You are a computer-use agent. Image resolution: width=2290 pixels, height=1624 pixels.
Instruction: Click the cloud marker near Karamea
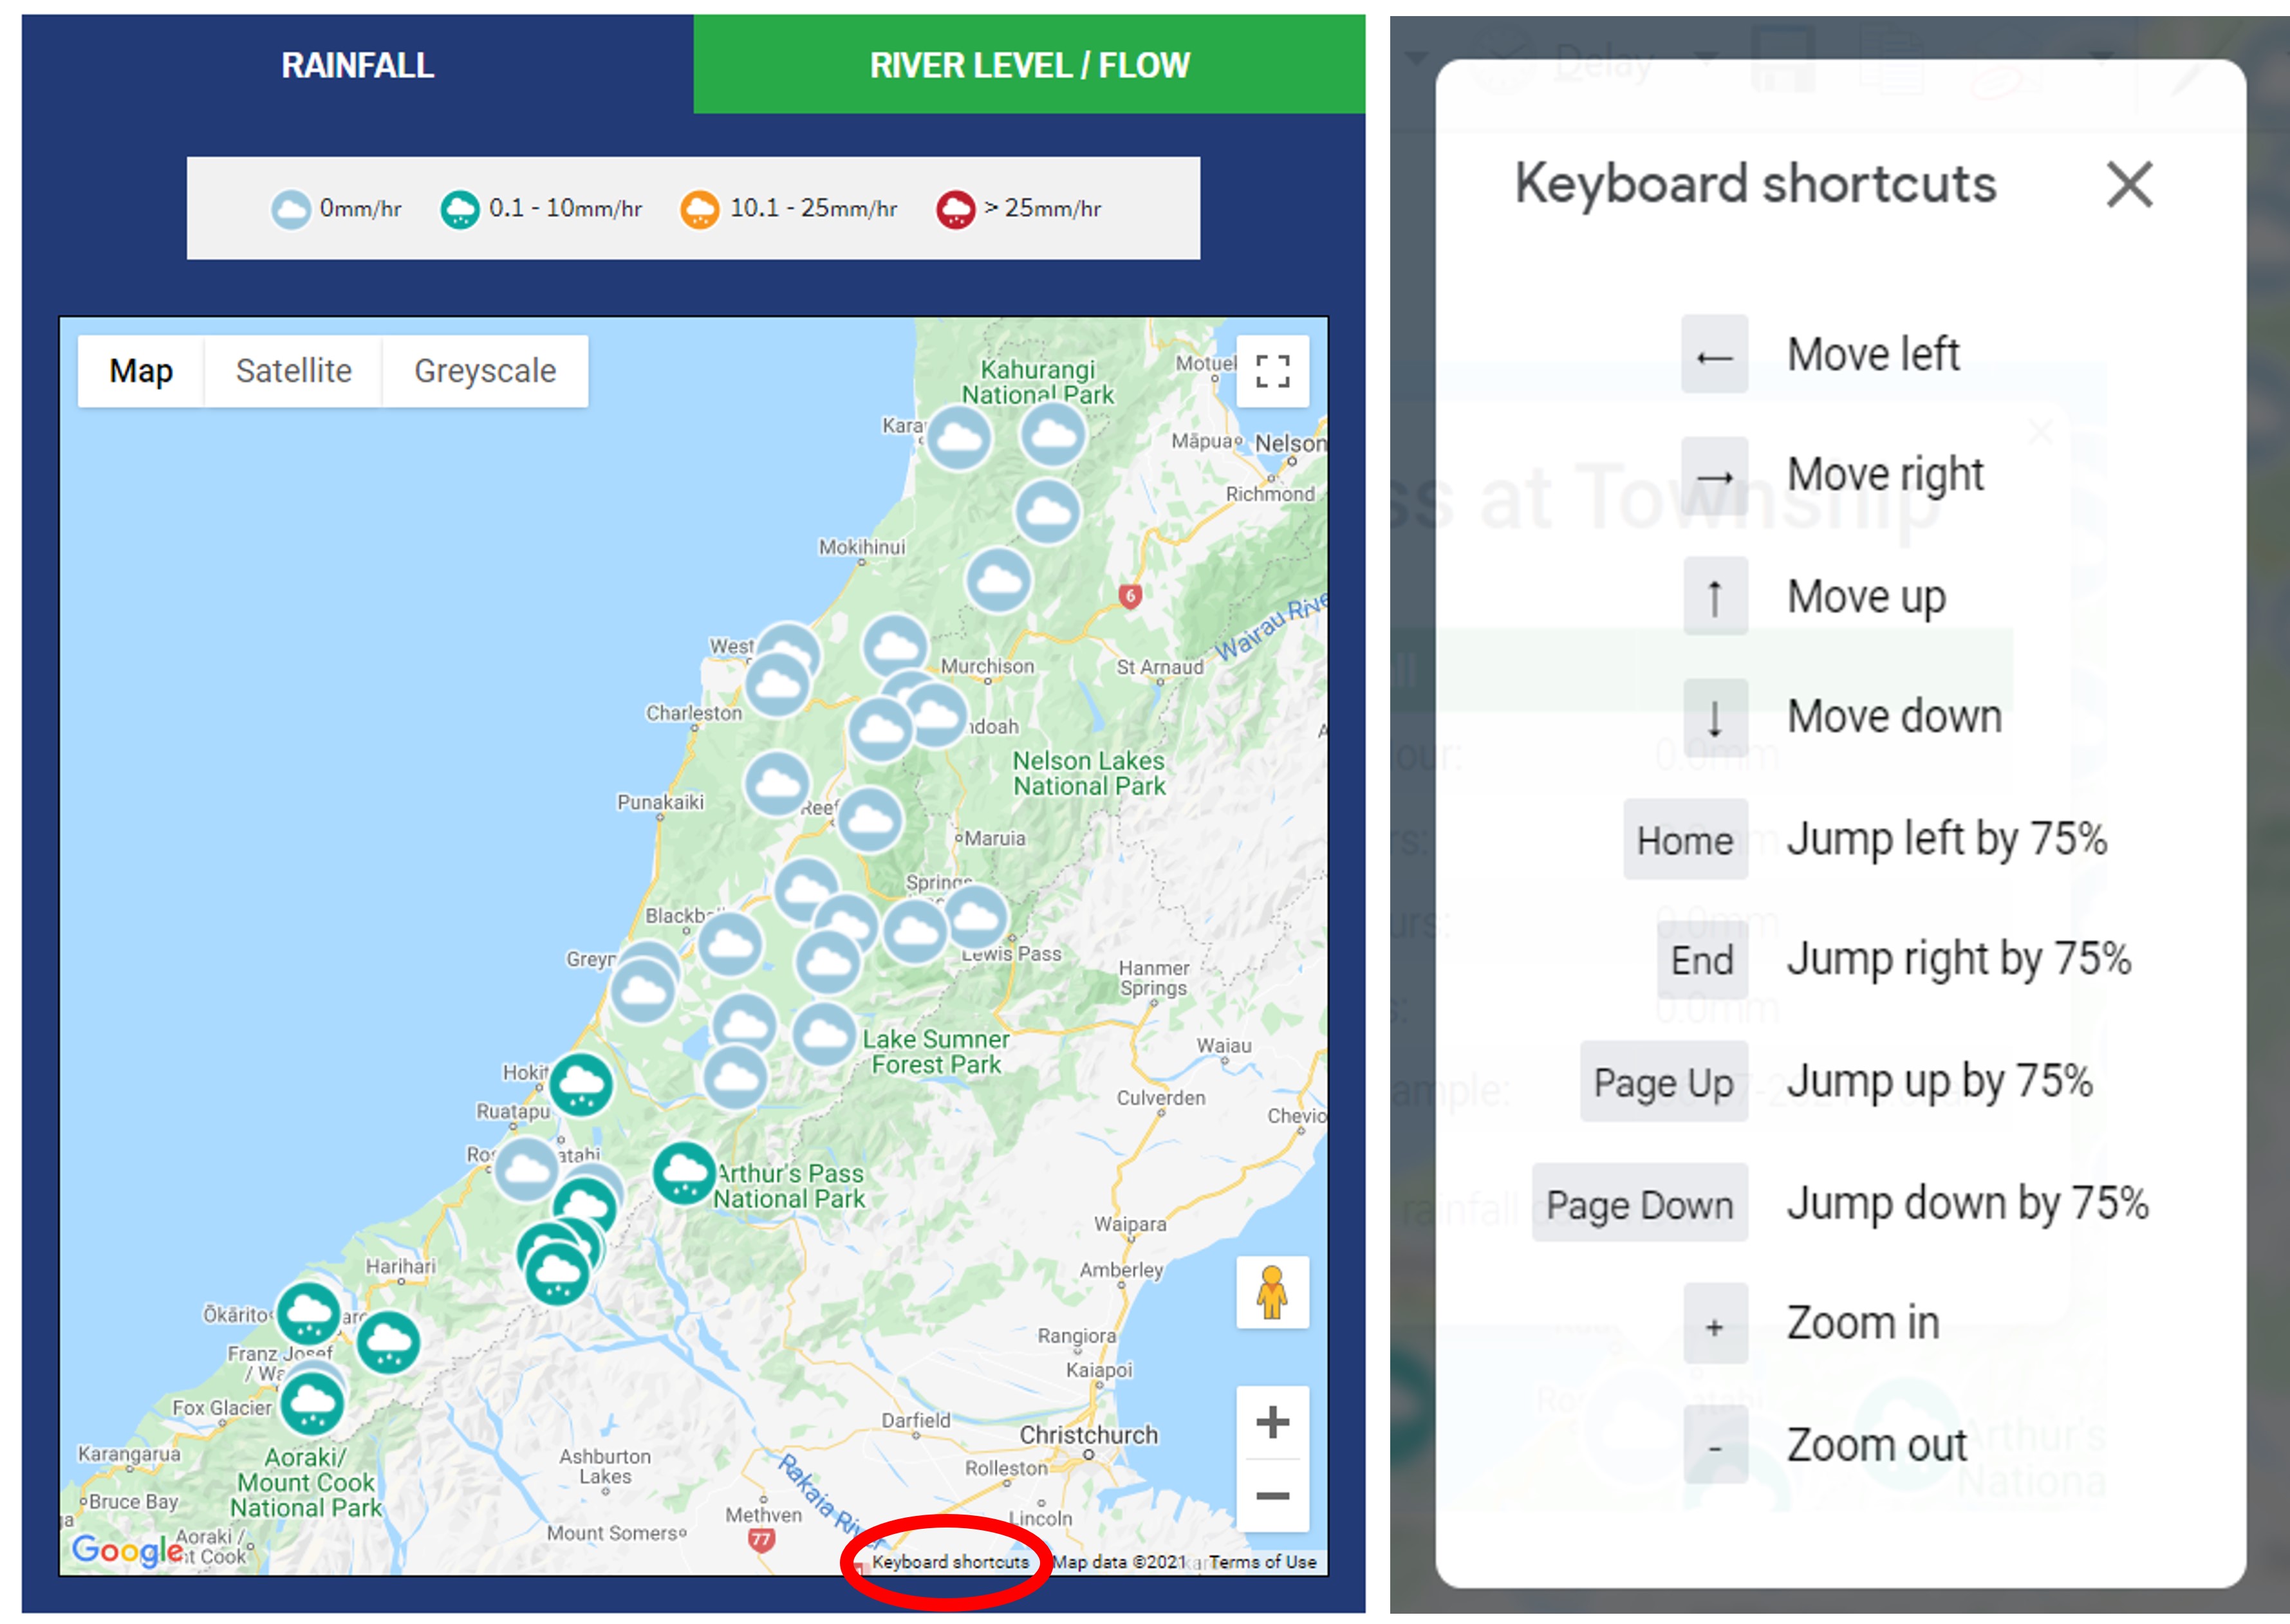958,438
